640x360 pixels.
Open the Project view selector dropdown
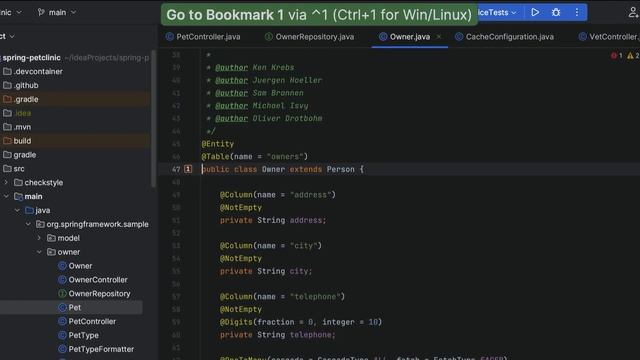[x=7, y=36]
